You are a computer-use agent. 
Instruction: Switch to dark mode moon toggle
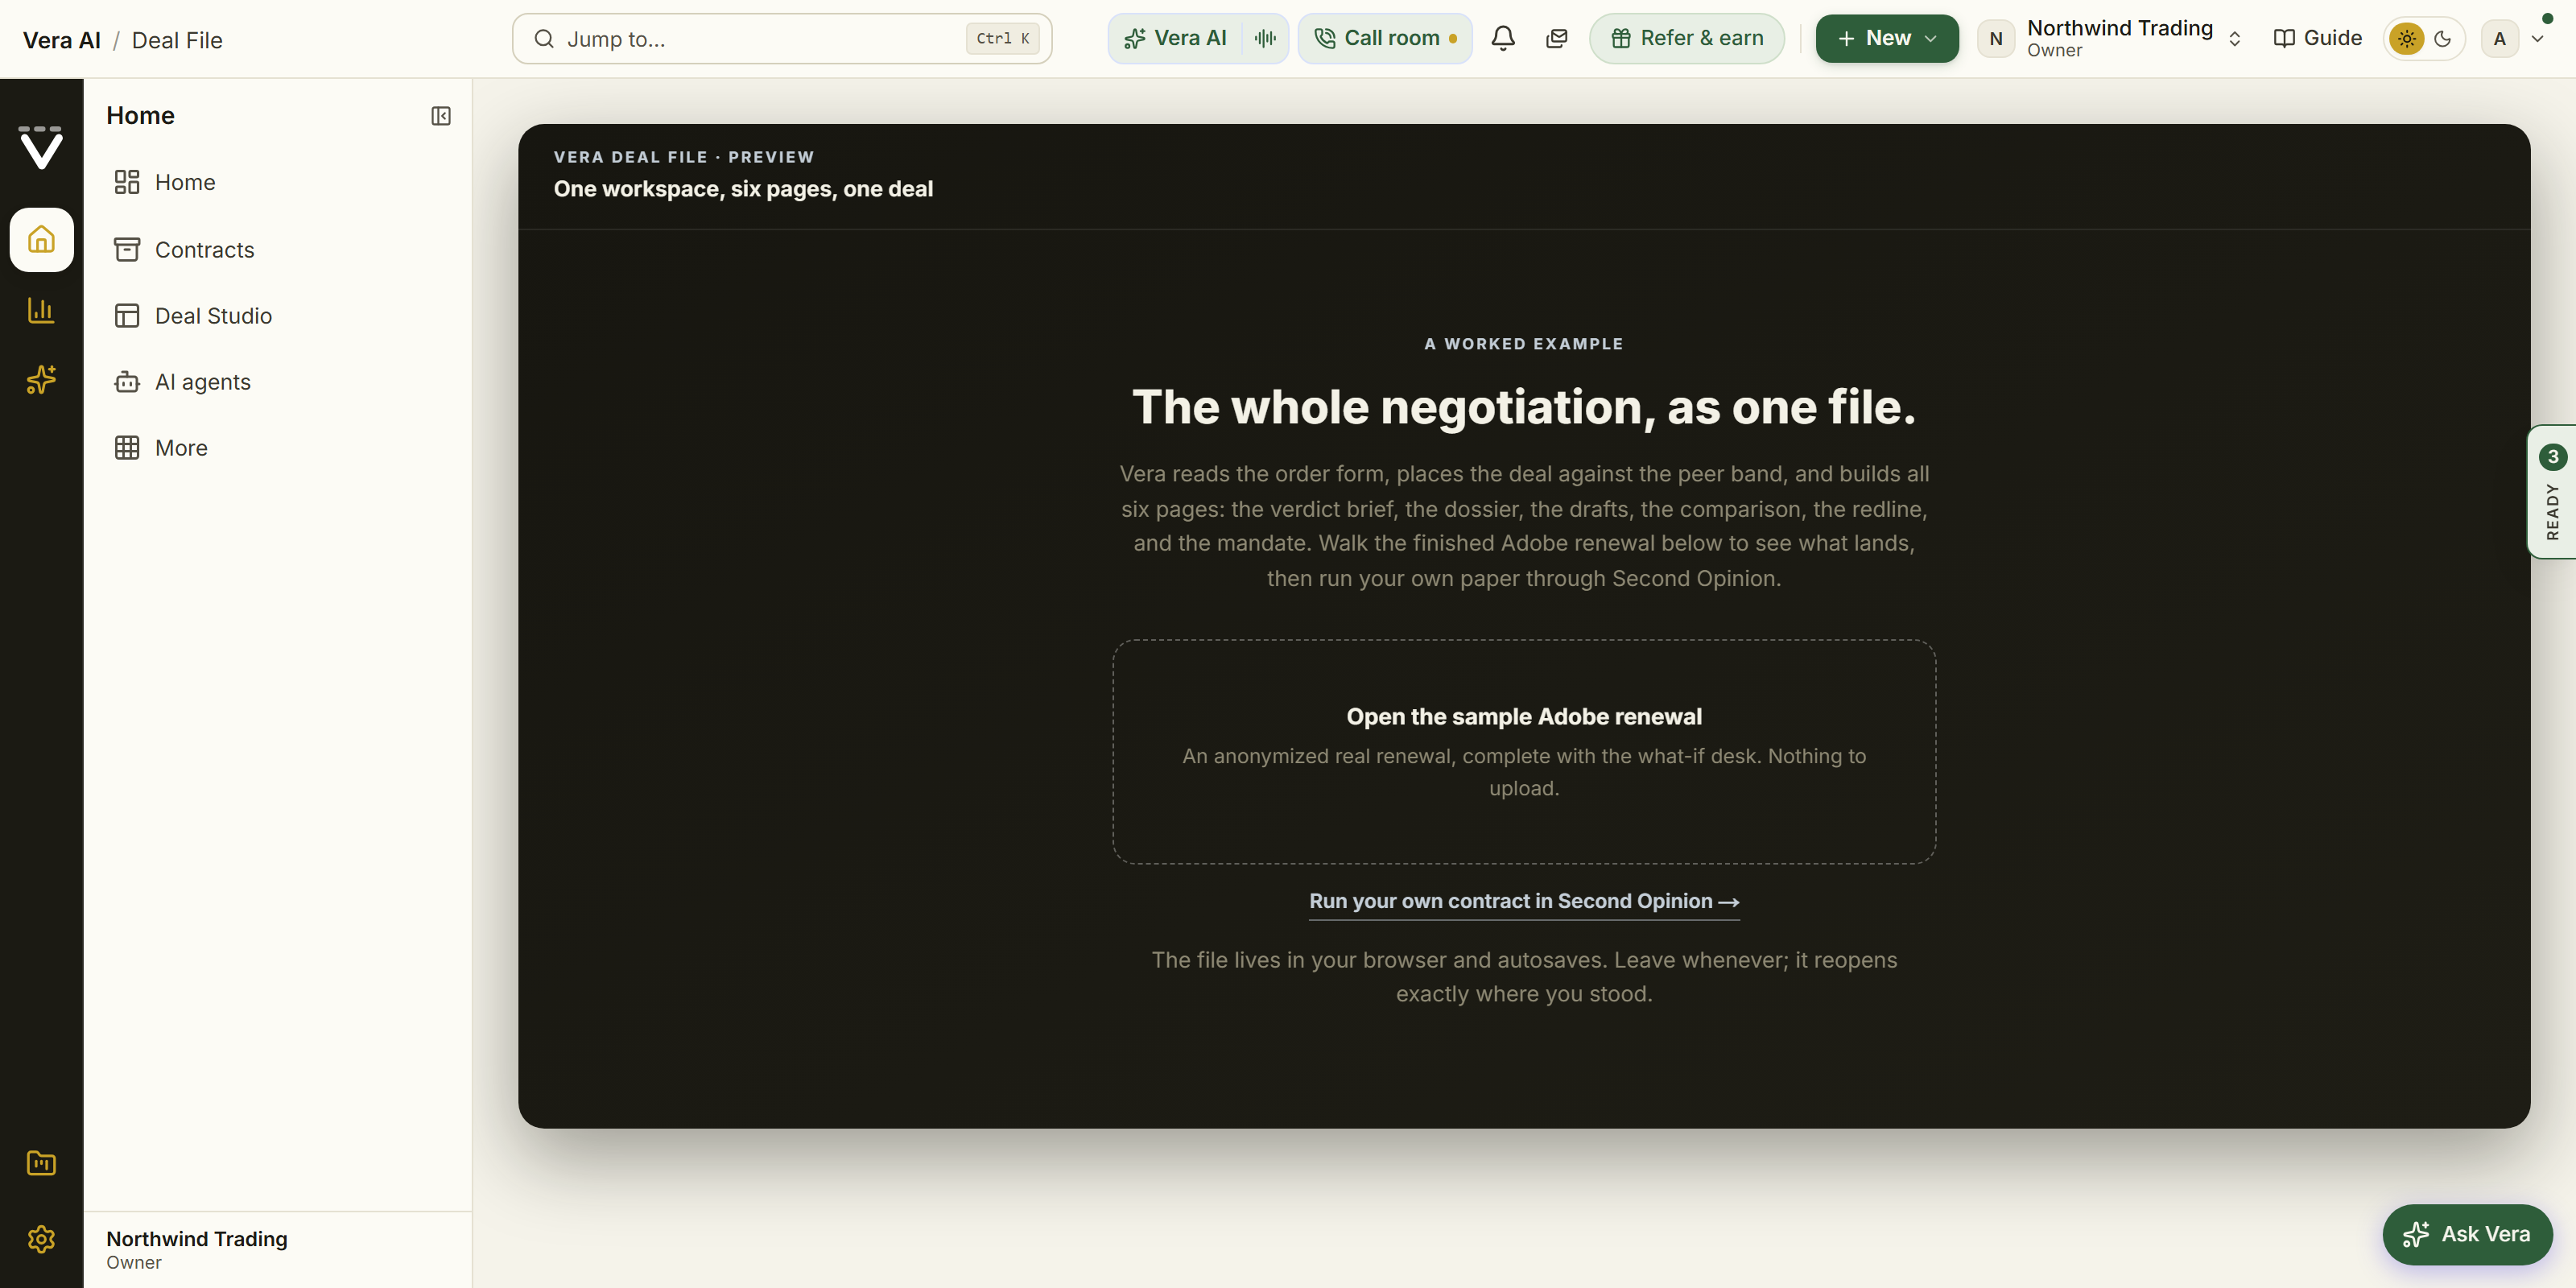coord(2443,39)
